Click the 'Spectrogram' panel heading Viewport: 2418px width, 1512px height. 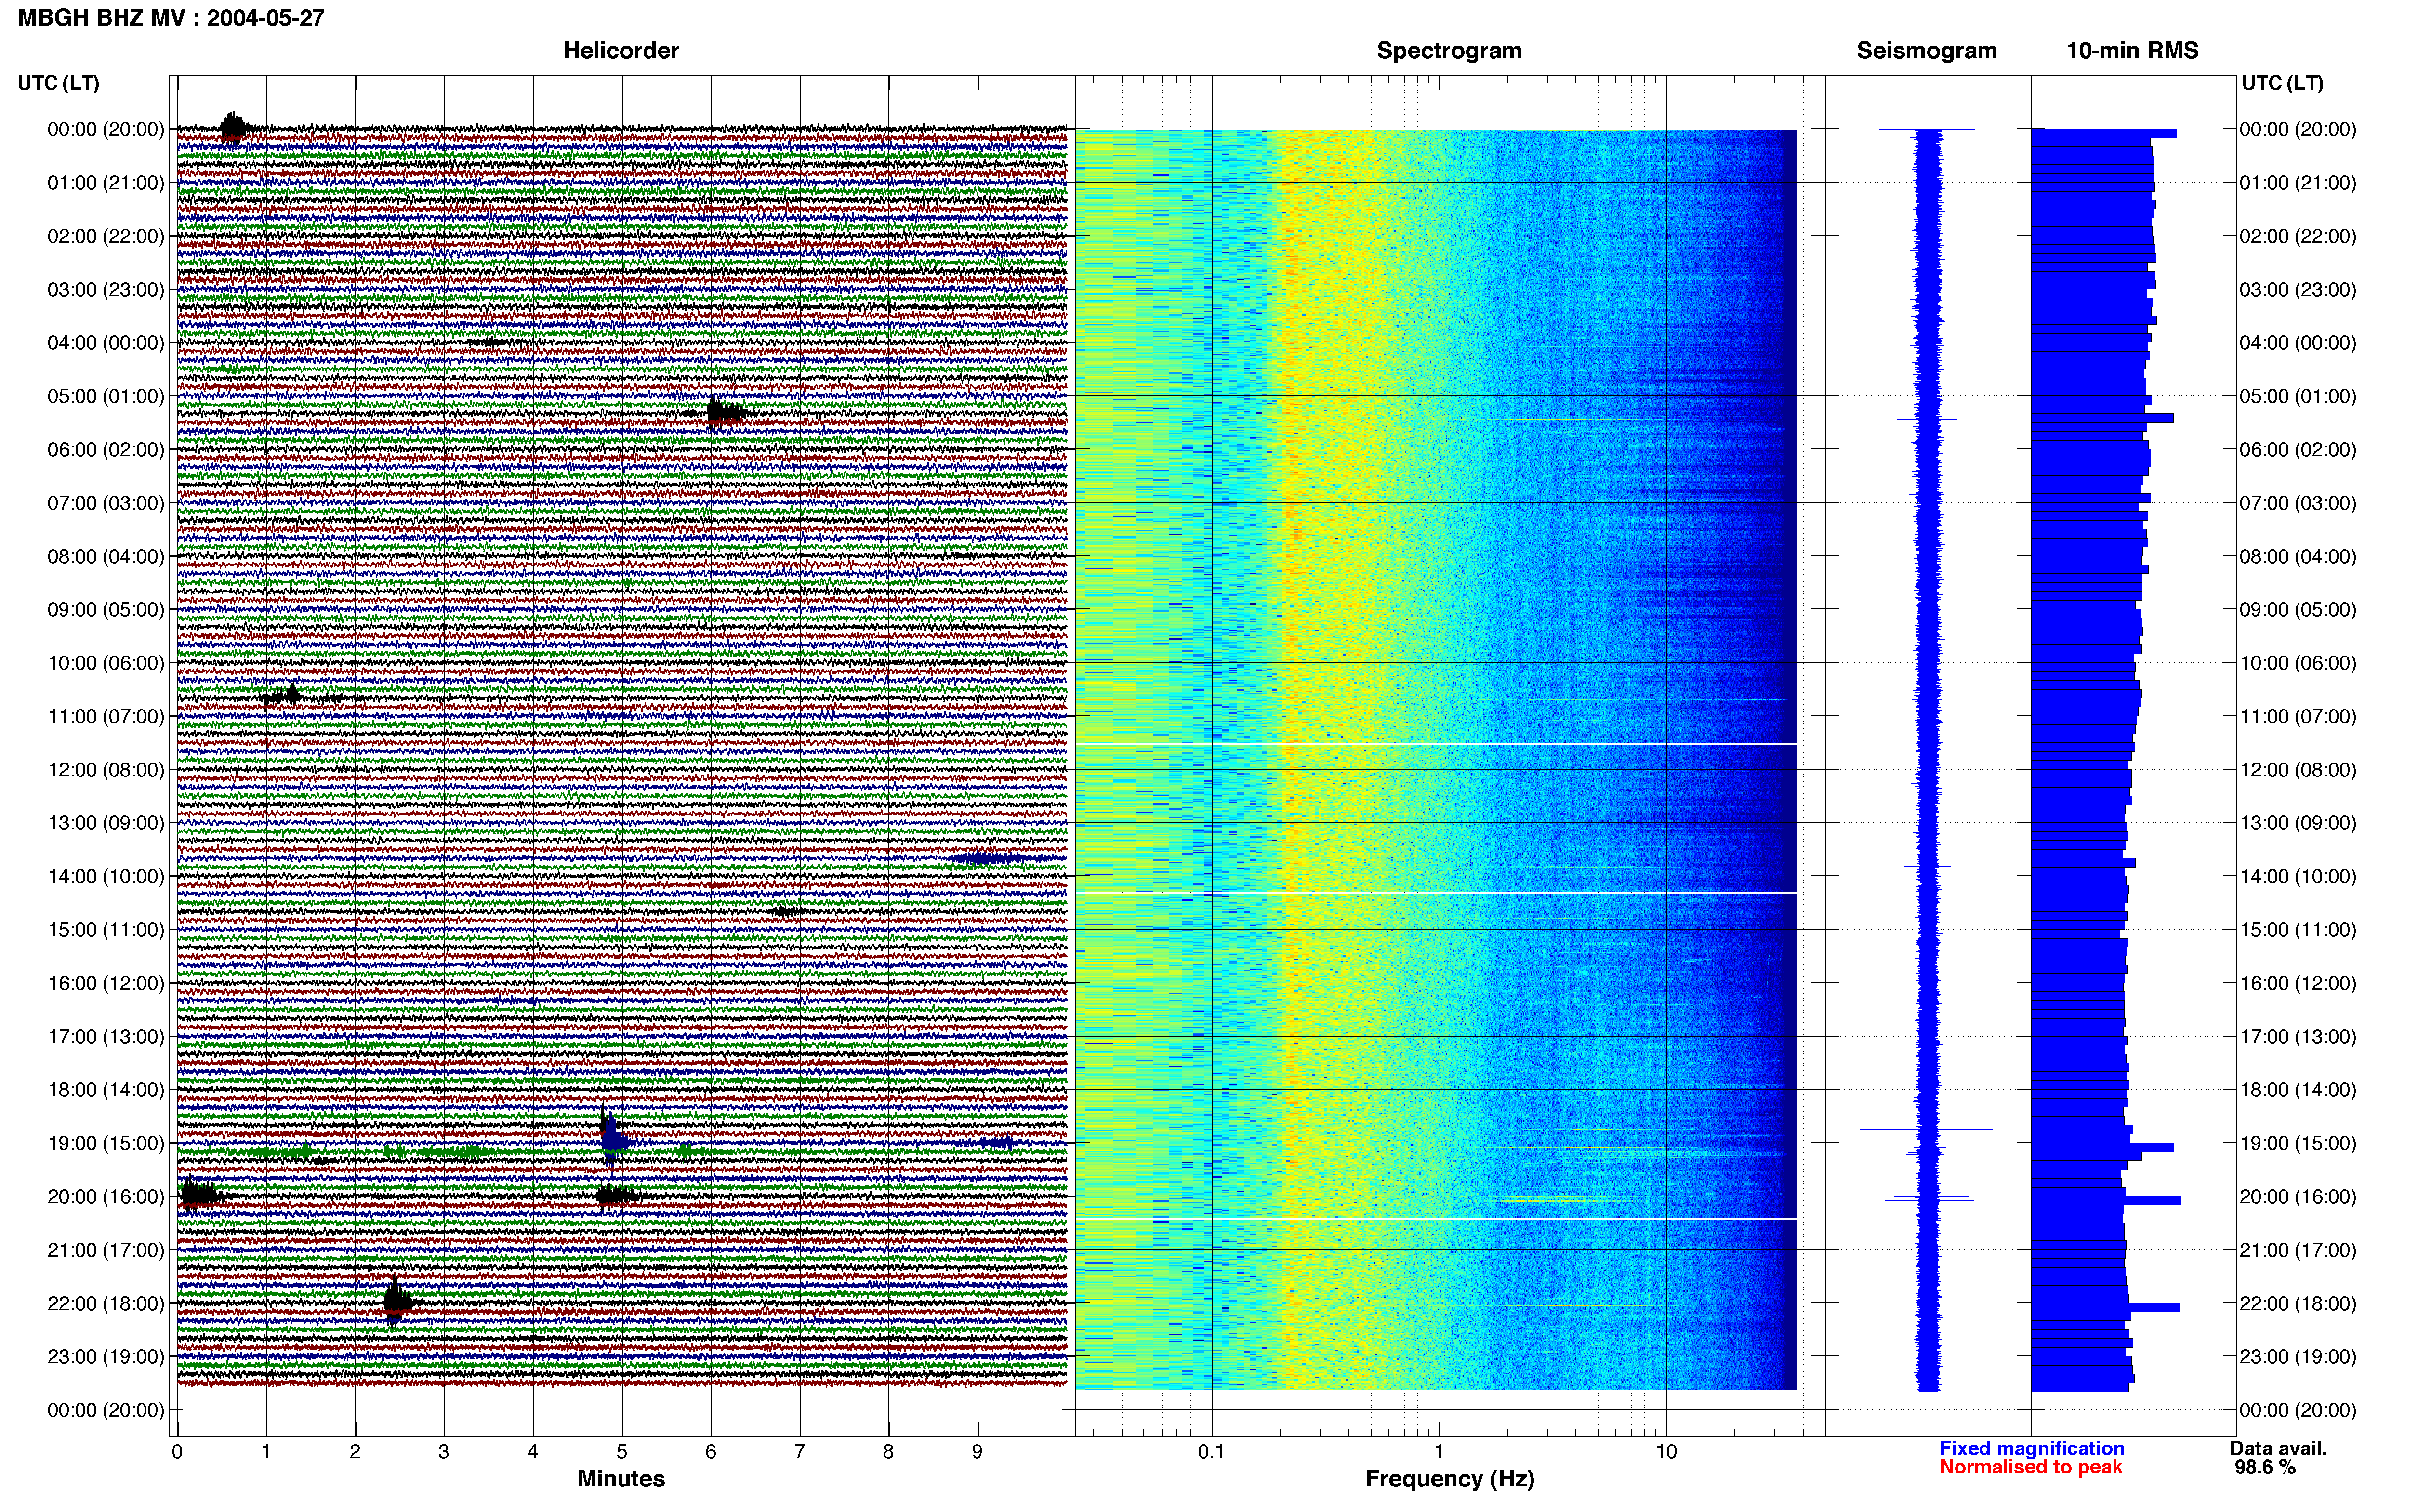pyautogui.click(x=1449, y=50)
